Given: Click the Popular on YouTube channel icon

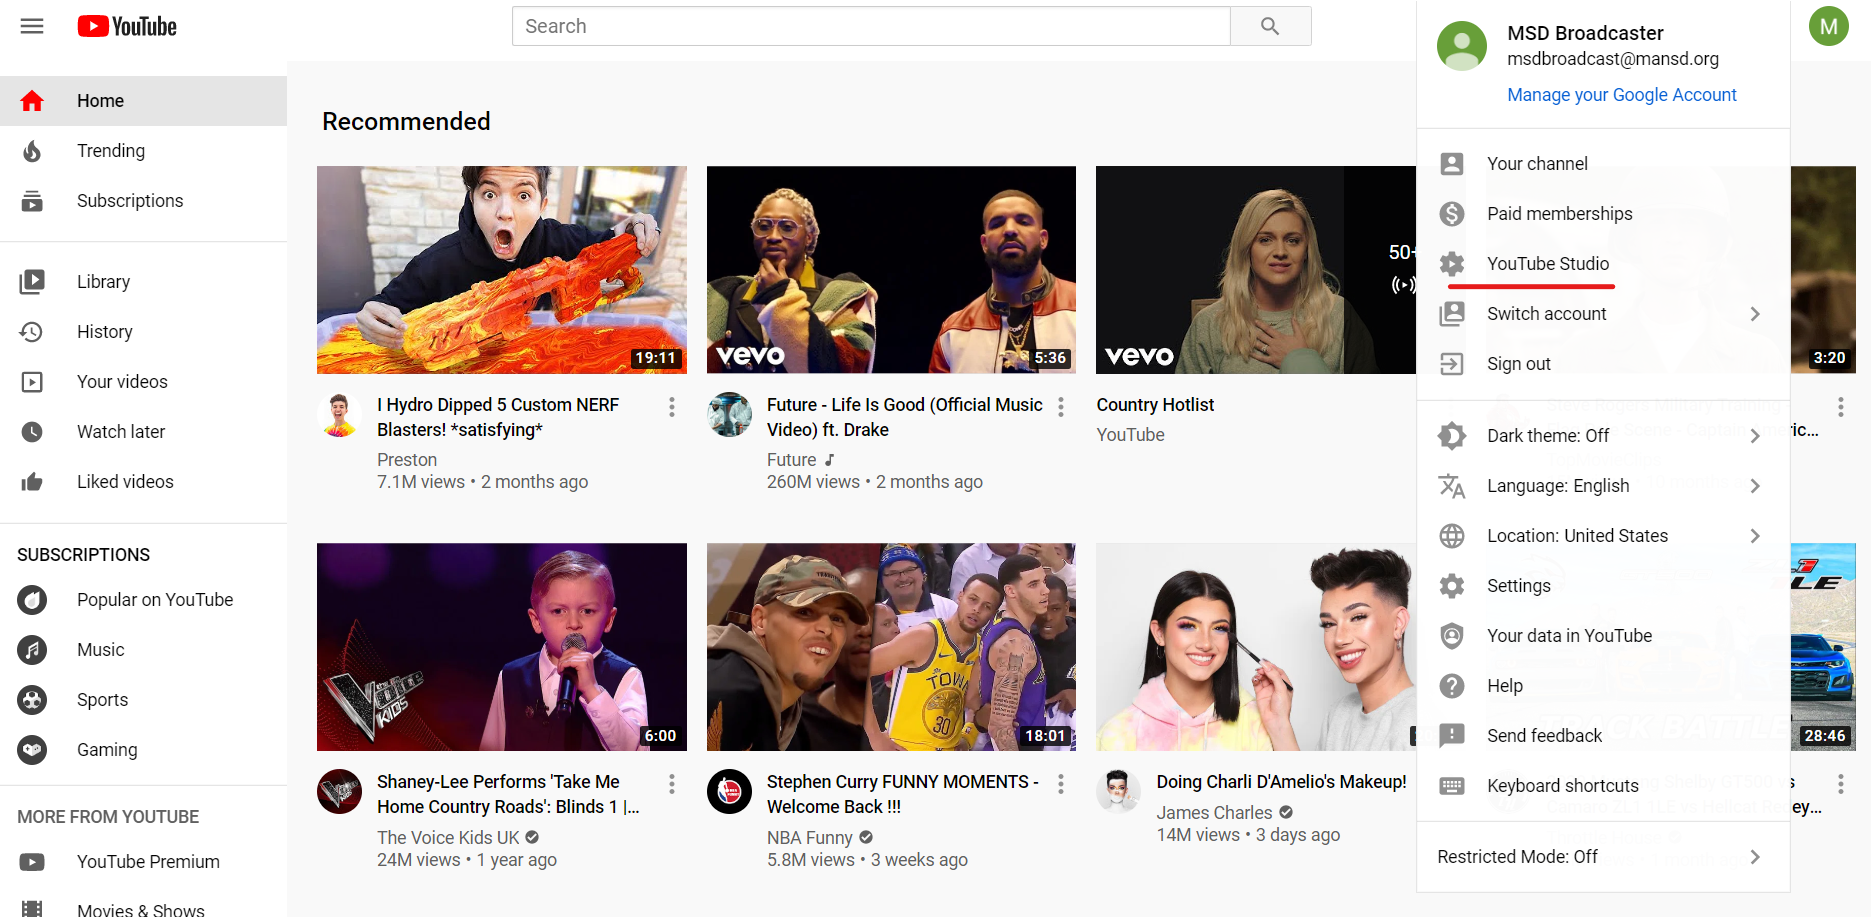Looking at the screenshot, I should click(x=32, y=600).
